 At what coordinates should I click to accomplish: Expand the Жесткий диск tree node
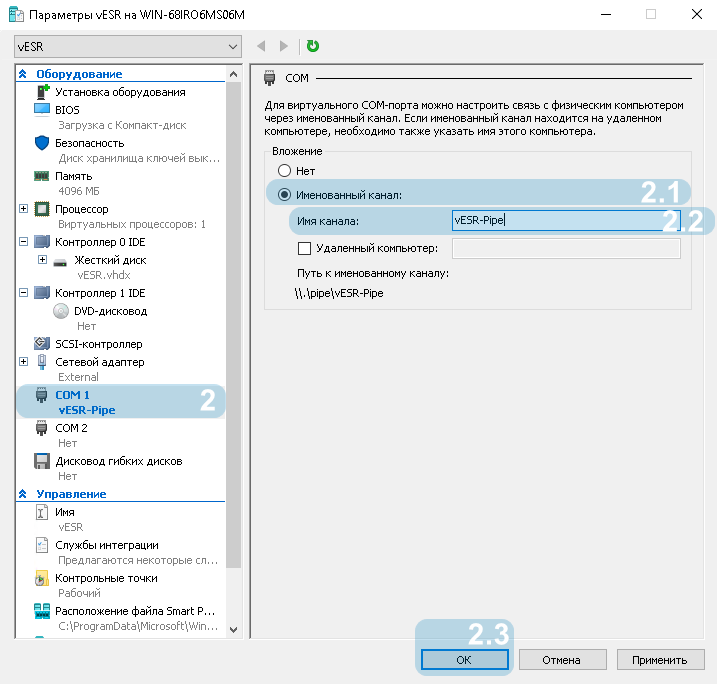click(43, 260)
